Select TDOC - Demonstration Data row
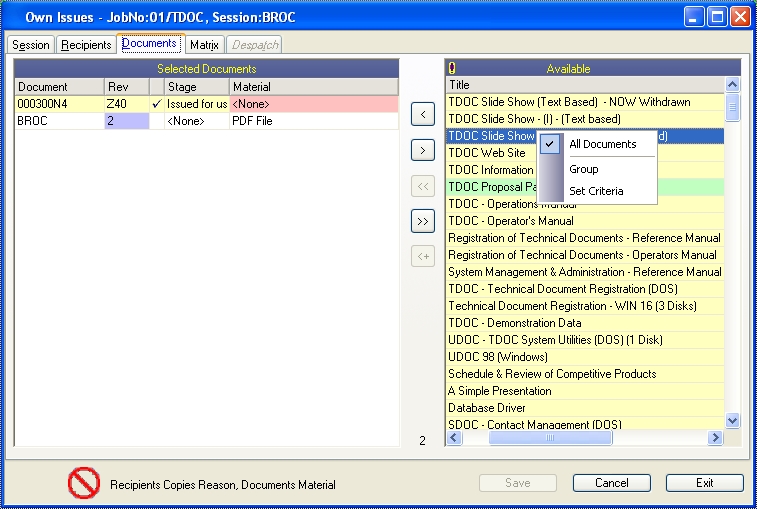The height and width of the screenshot is (509, 757). 585,323
